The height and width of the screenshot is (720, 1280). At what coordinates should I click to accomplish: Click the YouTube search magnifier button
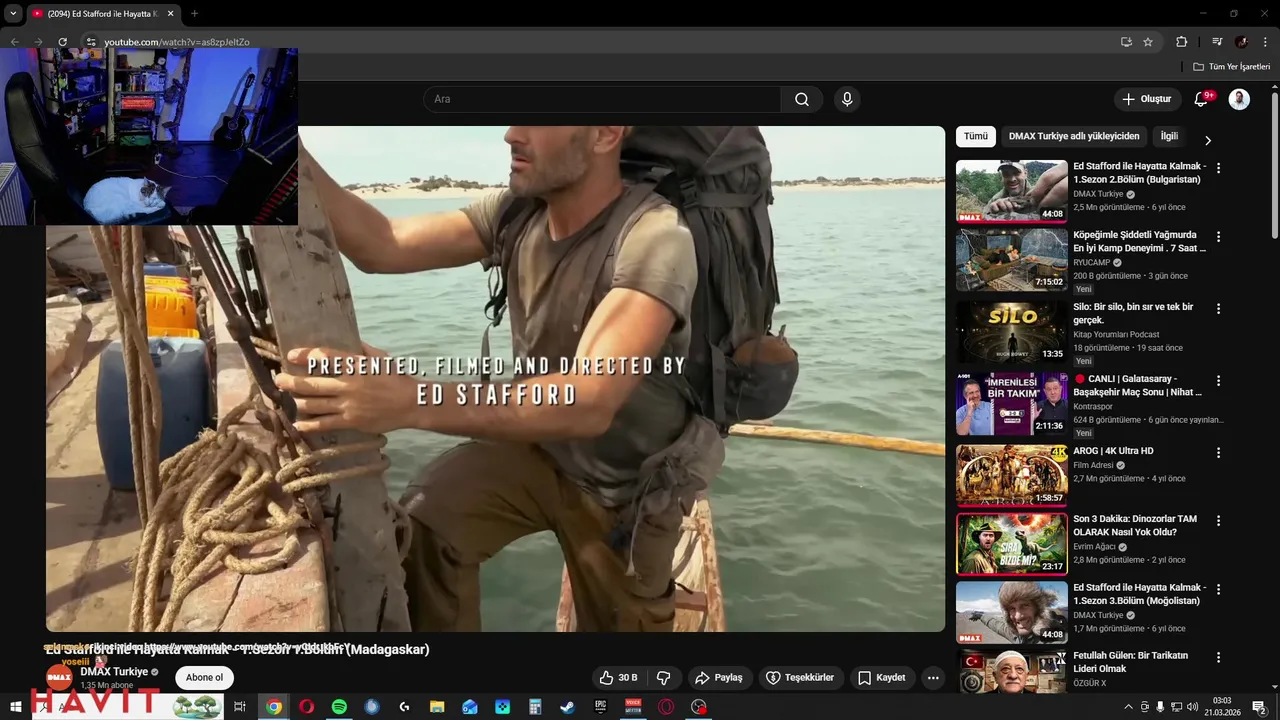(x=802, y=99)
